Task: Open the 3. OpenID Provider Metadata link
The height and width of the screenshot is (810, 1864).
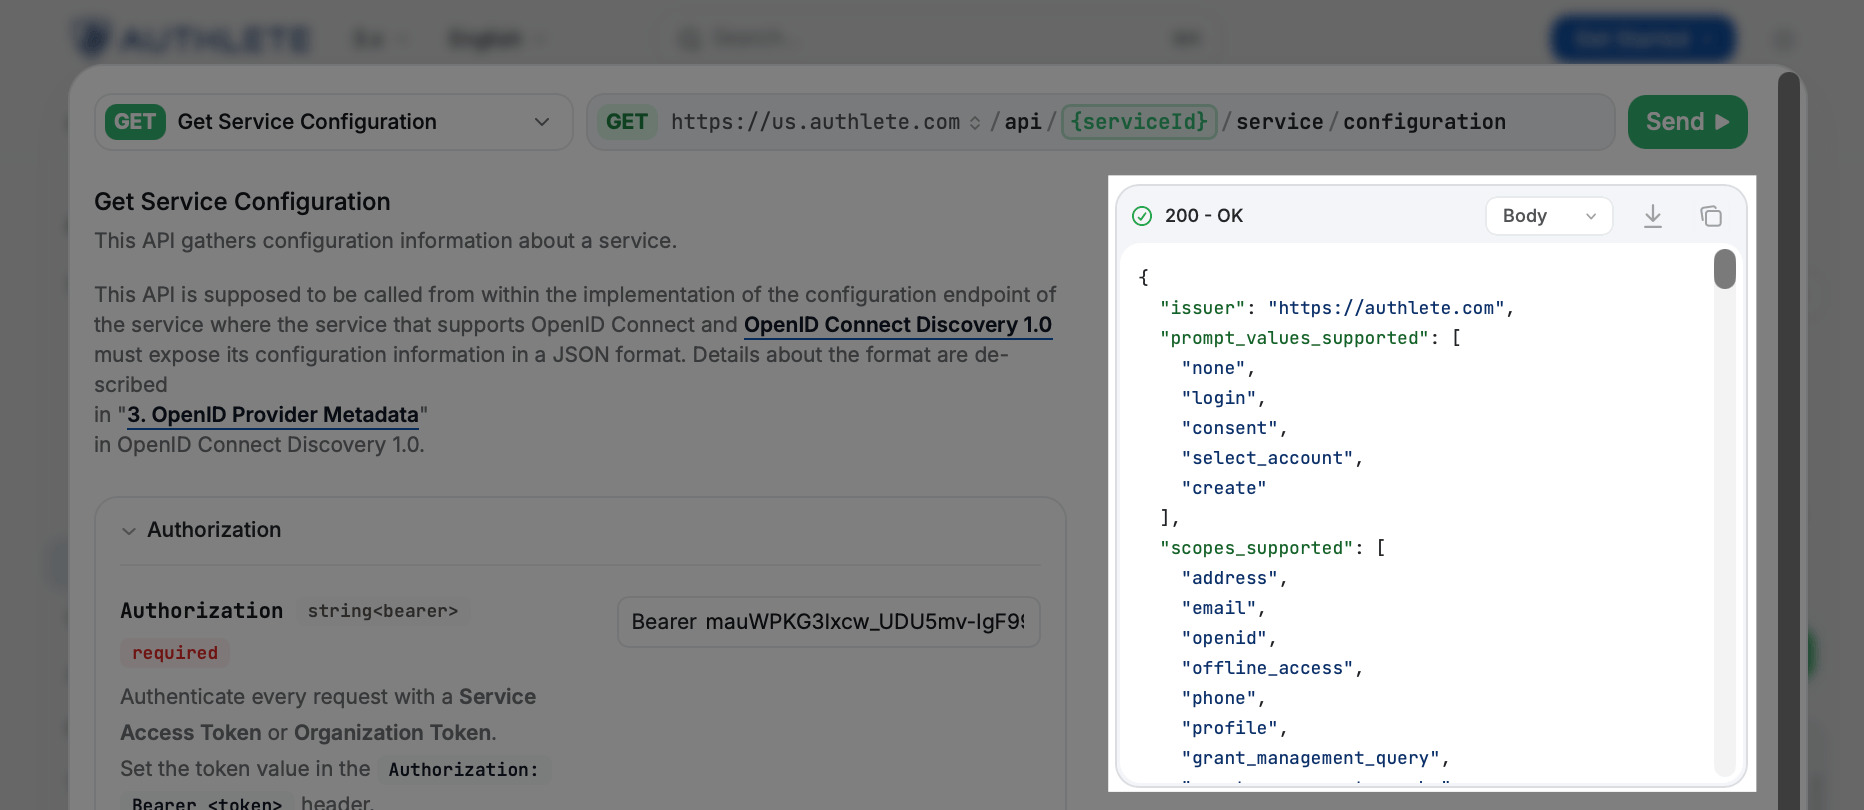Action: click(x=273, y=415)
